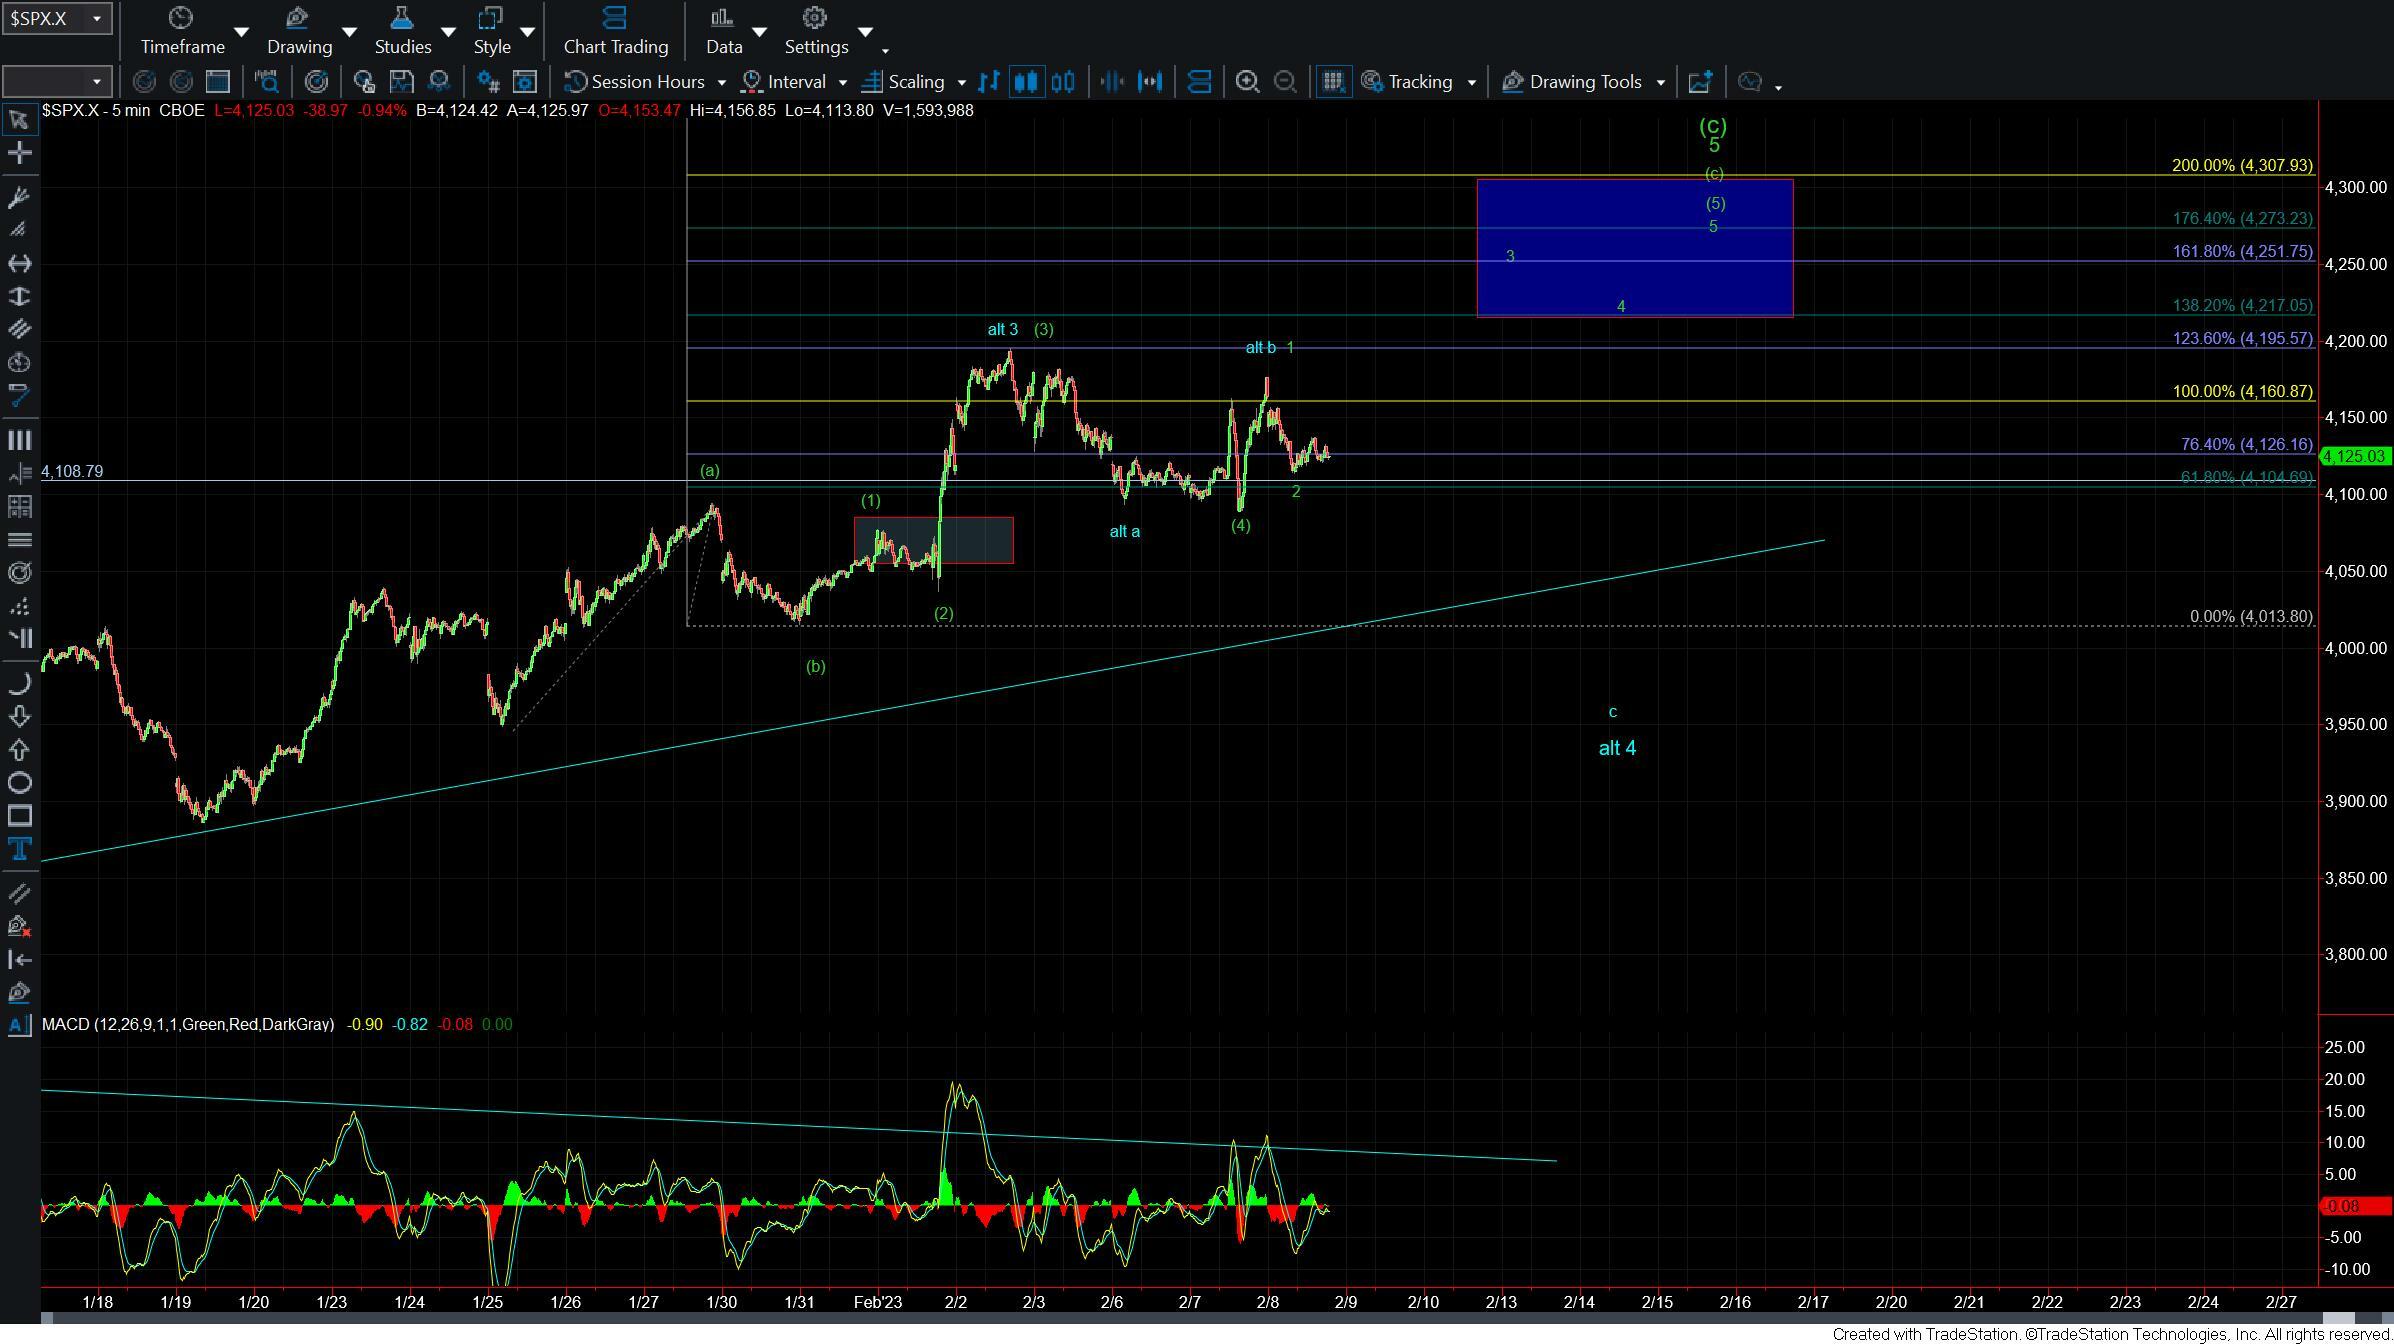Activate the Text drawing tool

tap(19, 849)
